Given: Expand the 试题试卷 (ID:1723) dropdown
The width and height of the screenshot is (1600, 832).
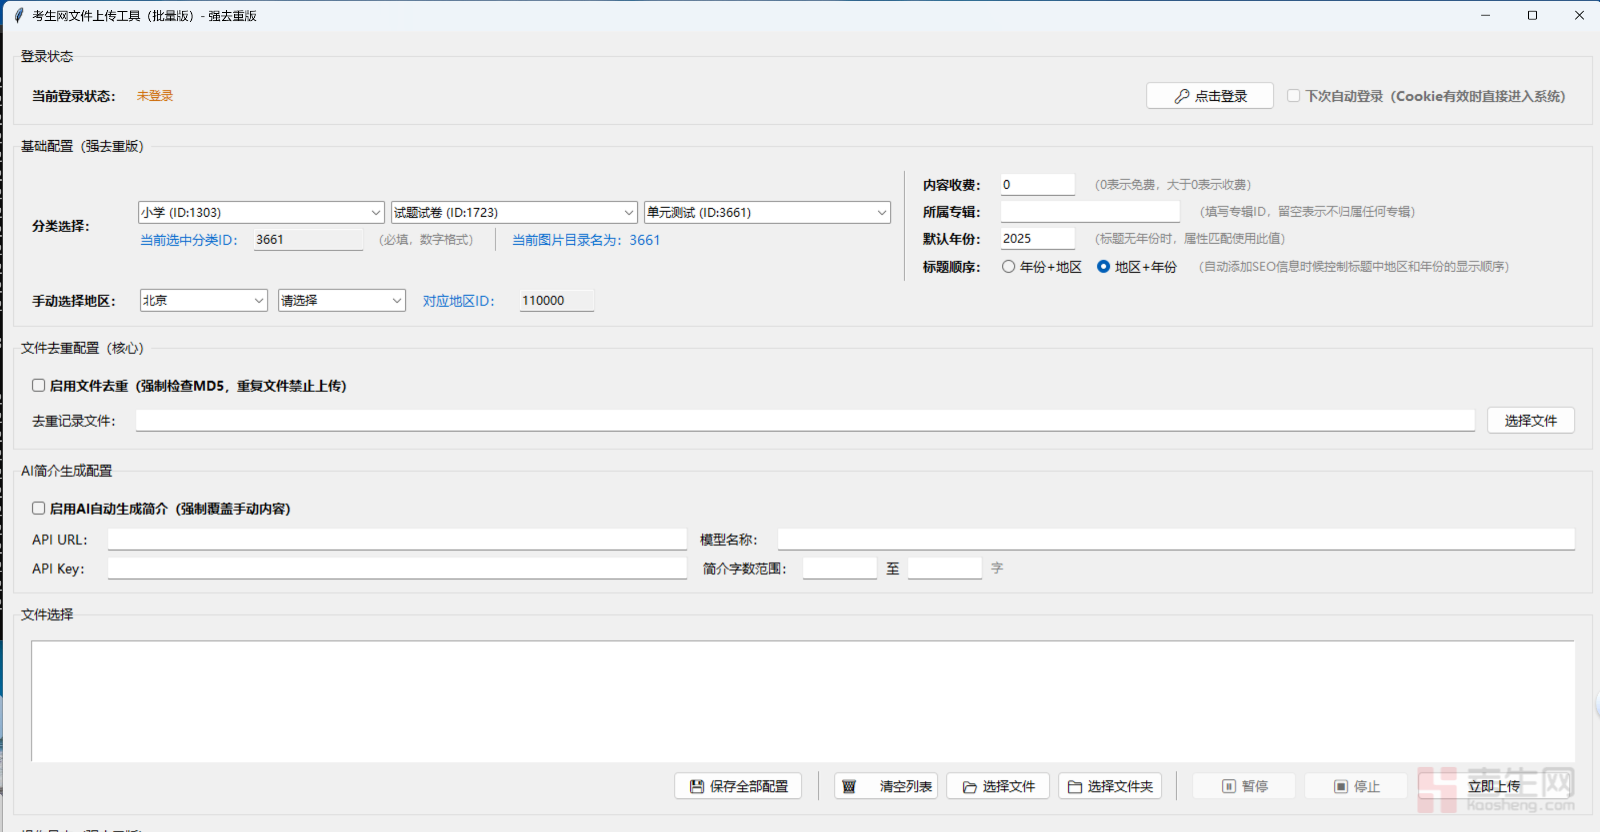Looking at the screenshot, I should point(514,212).
